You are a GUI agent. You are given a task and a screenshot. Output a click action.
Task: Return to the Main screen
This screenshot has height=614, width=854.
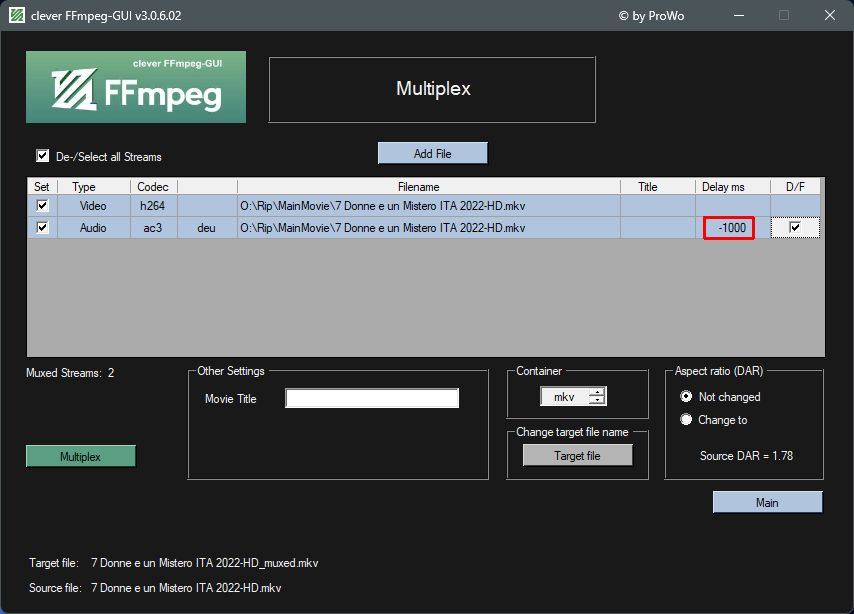pyautogui.click(x=767, y=502)
